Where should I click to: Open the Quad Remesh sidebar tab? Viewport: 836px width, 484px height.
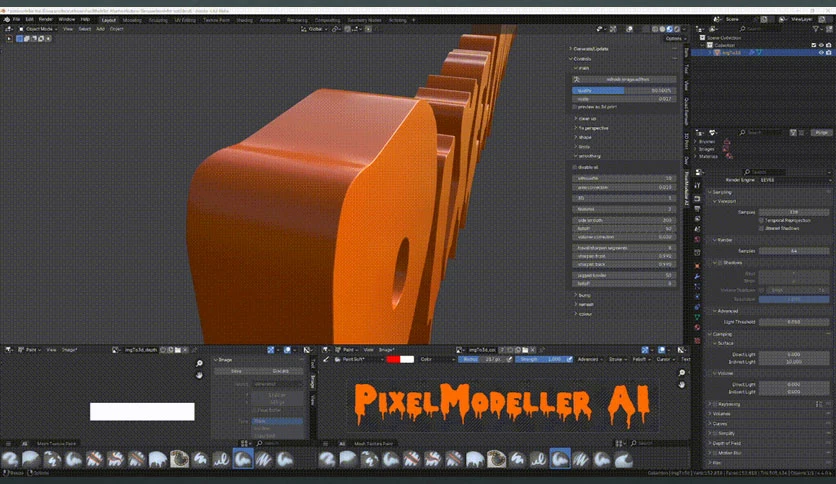[x=687, y=111]
